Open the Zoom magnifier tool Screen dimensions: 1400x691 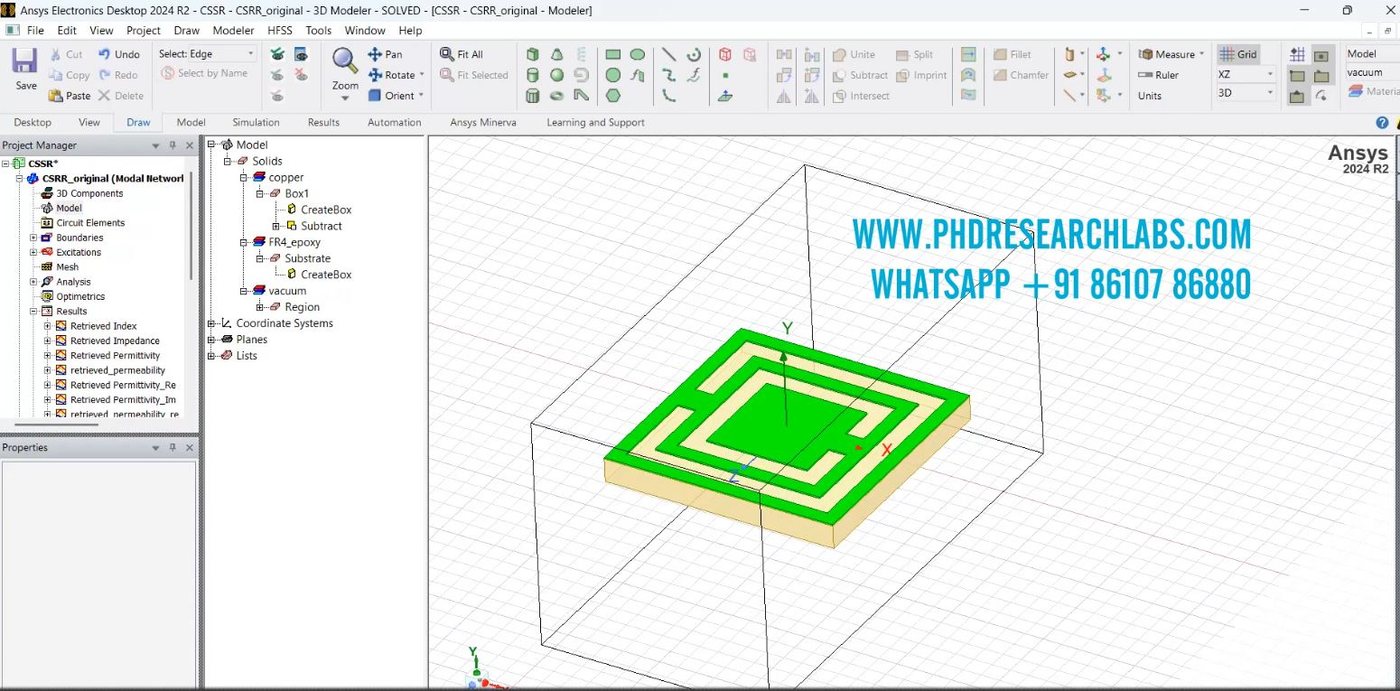coord(345,61)
